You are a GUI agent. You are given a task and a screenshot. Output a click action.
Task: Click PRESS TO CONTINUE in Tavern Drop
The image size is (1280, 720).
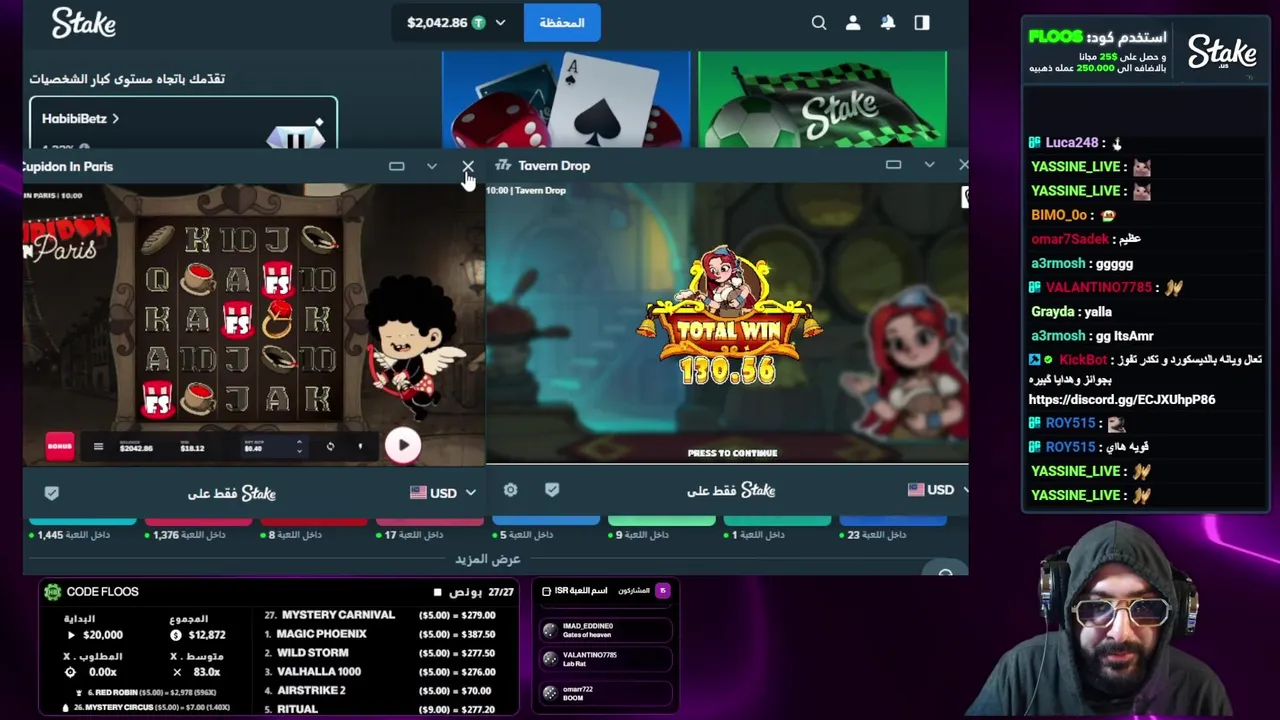click(x=732, y=453)
